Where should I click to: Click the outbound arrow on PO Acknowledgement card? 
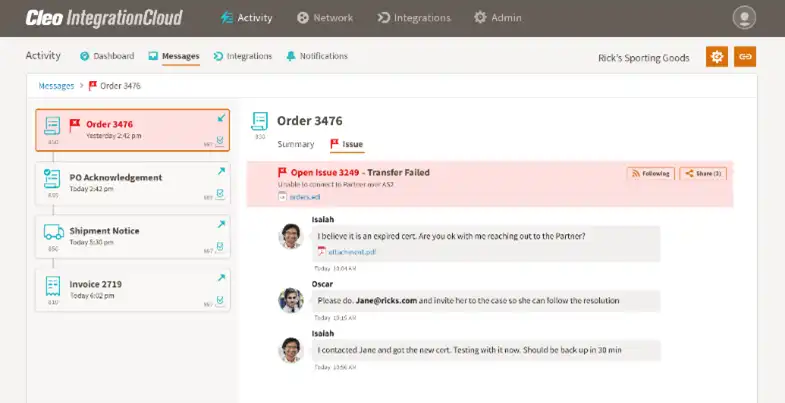[221, 171]
